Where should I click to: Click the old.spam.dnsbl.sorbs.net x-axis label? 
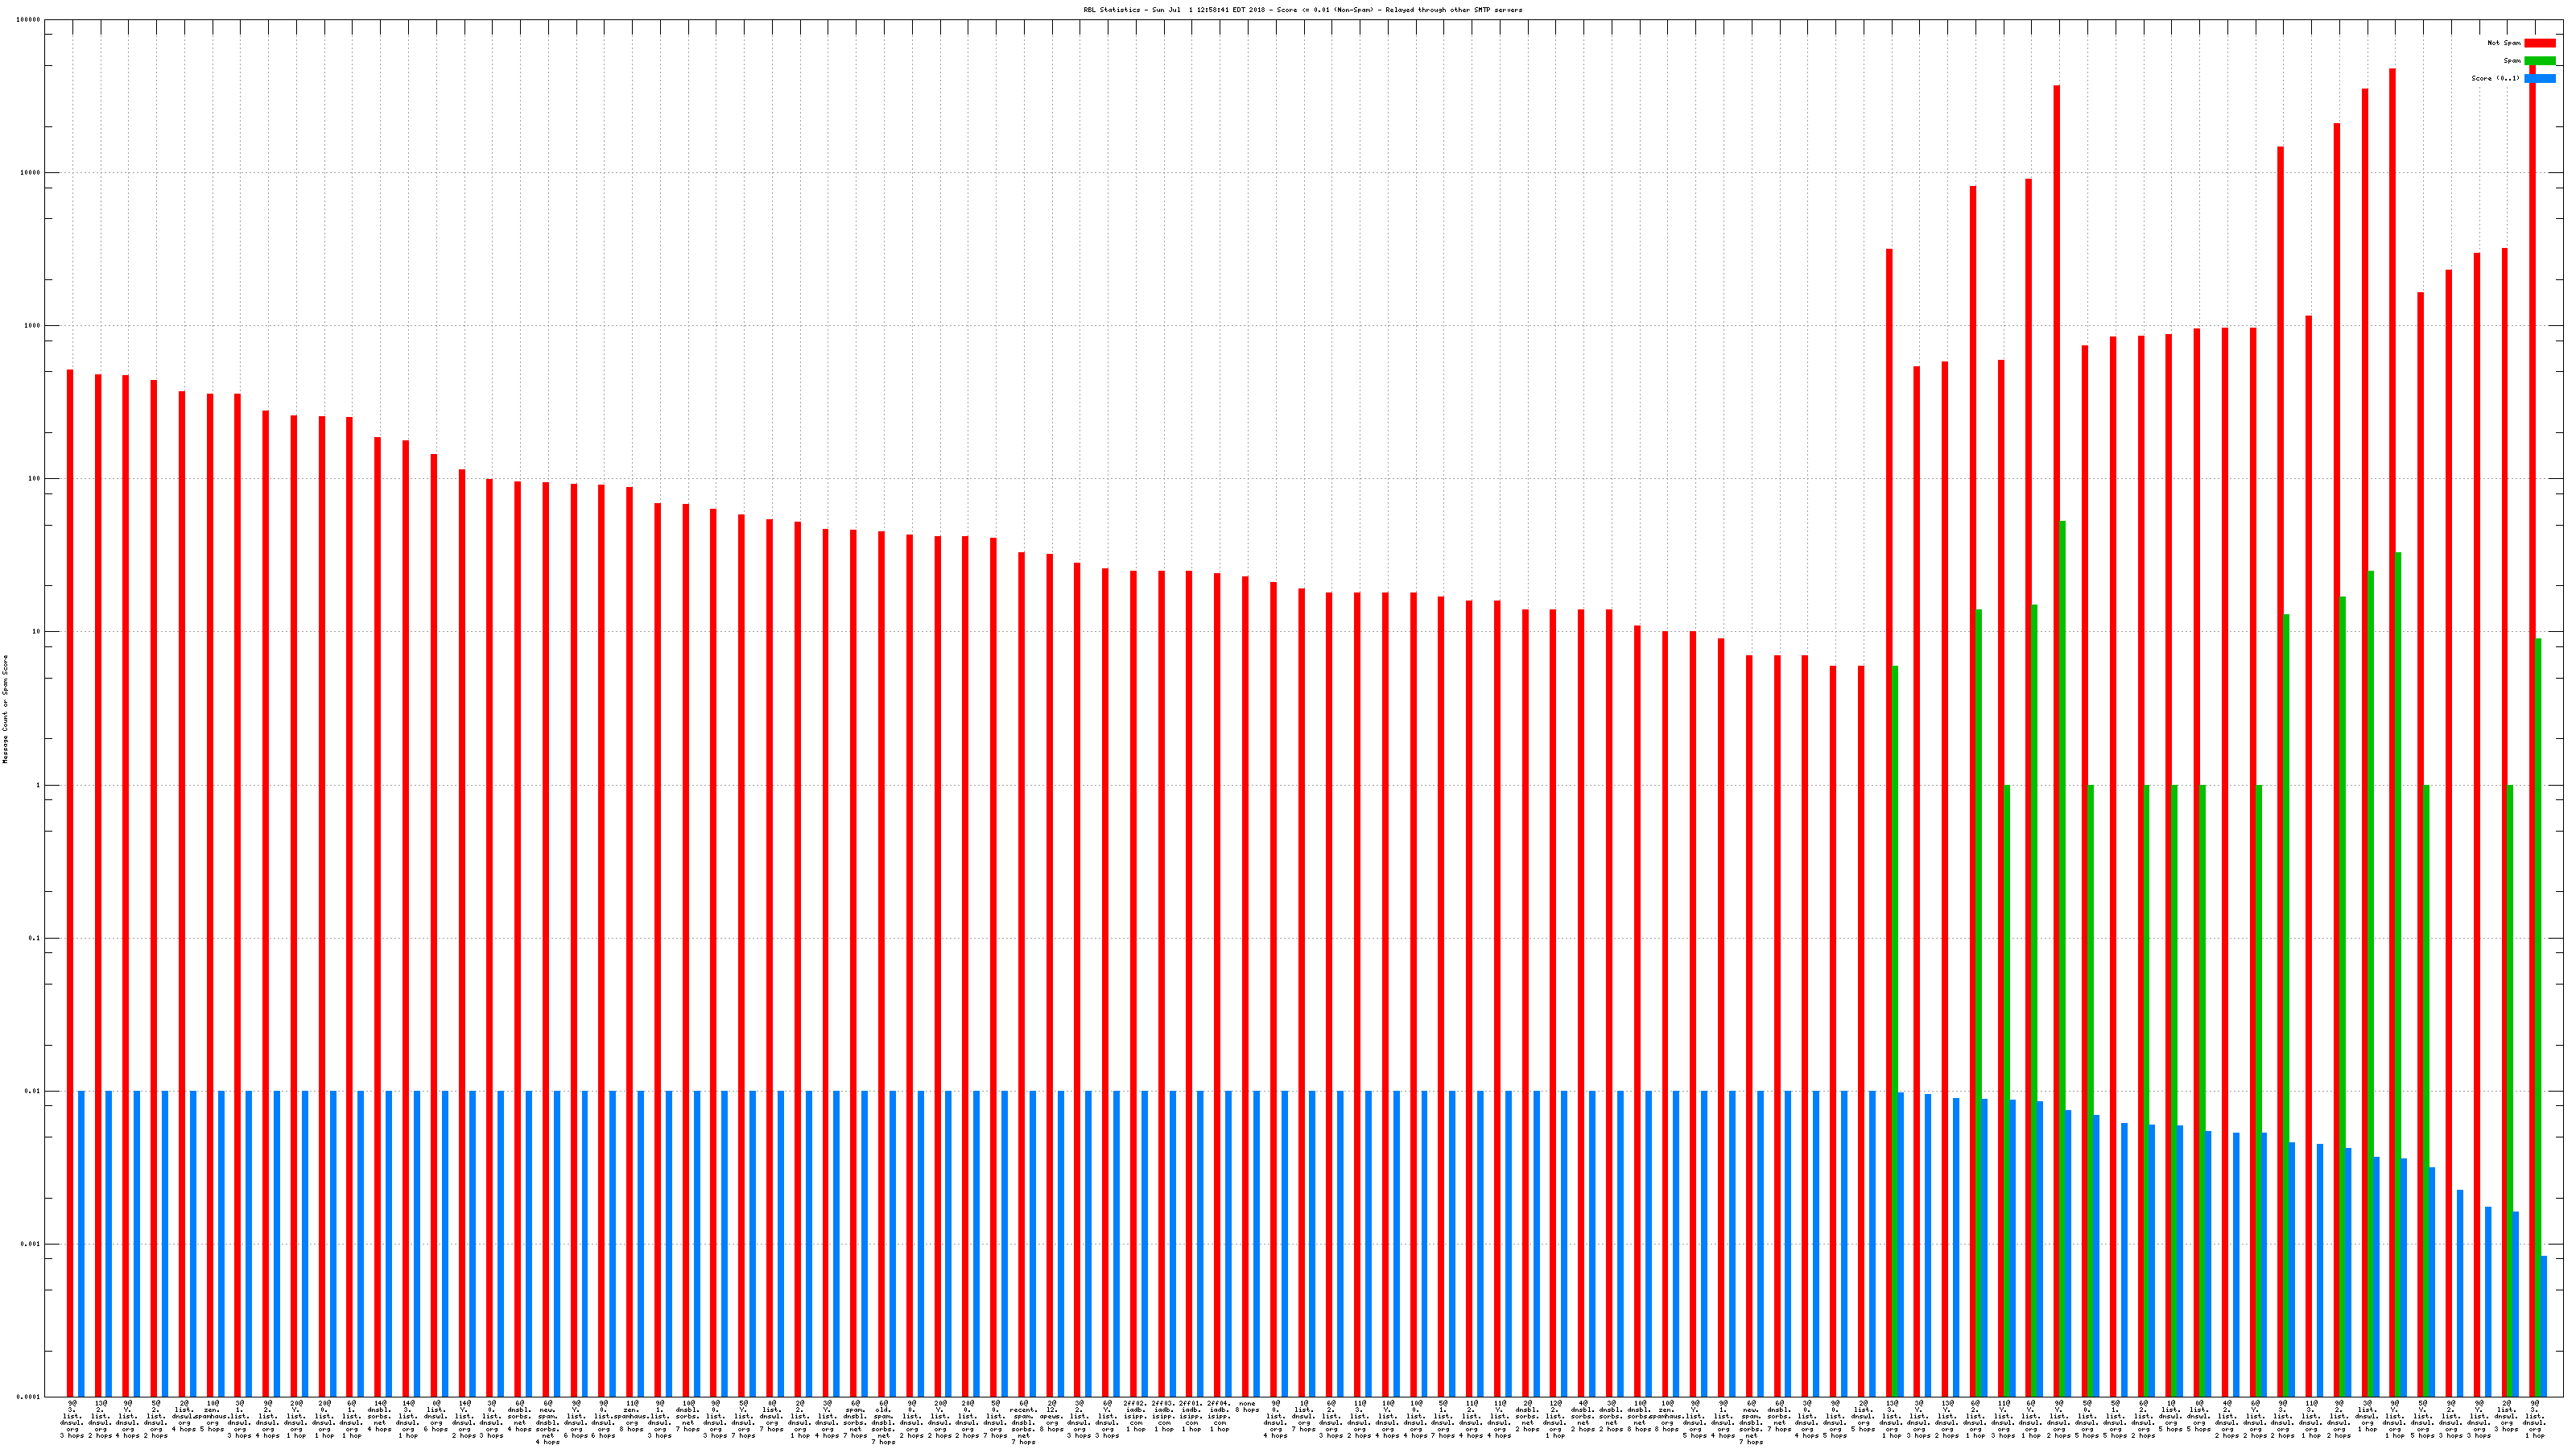click(884, 1421)
